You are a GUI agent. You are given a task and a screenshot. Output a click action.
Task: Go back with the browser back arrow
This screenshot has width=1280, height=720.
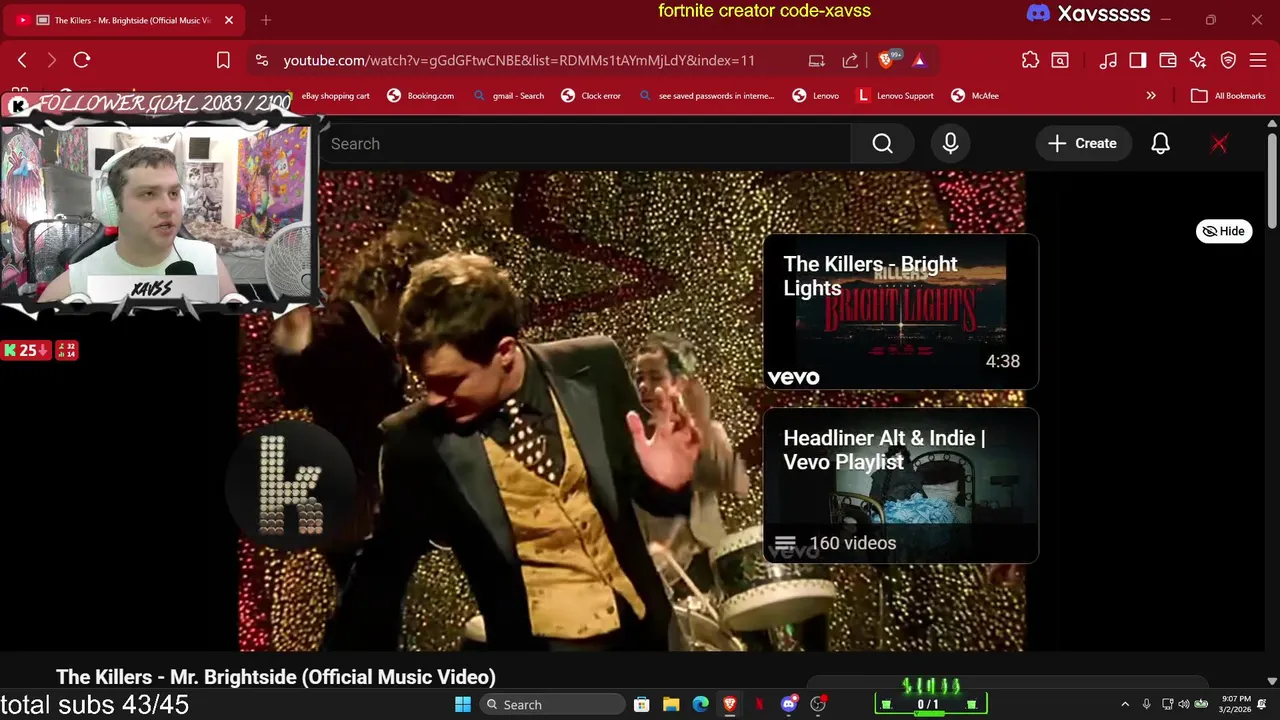(22, 60)
